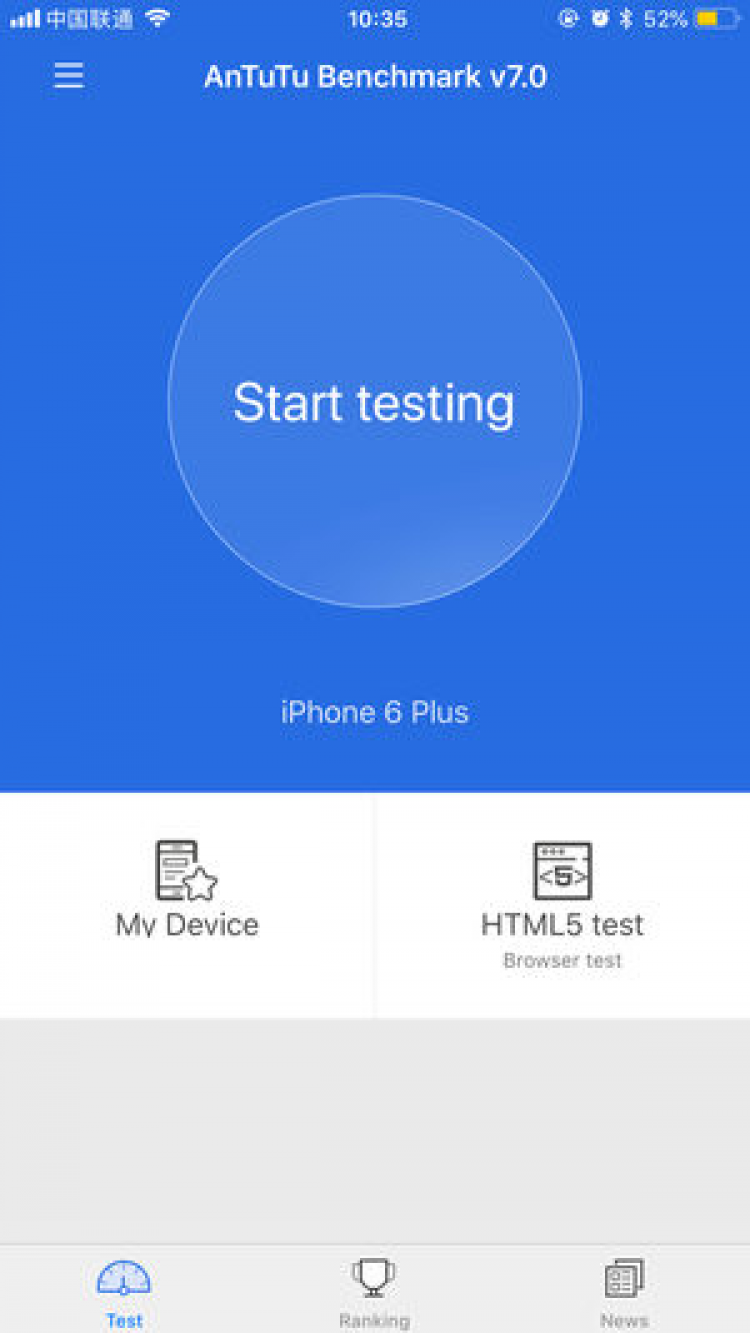Tap the AnTuTu Benchmark v7.0 title
This screenshot has width=750, height=1333.
coord(375,77)
